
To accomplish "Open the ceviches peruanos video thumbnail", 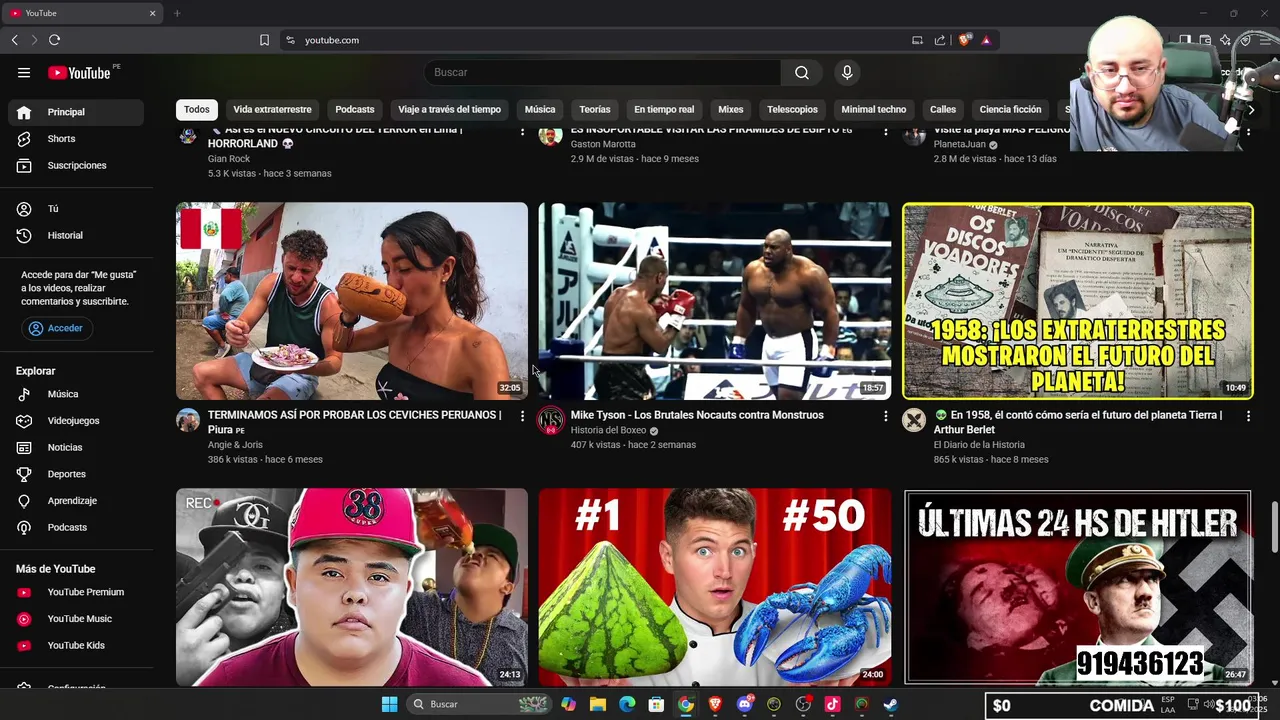I will [352, 301].
